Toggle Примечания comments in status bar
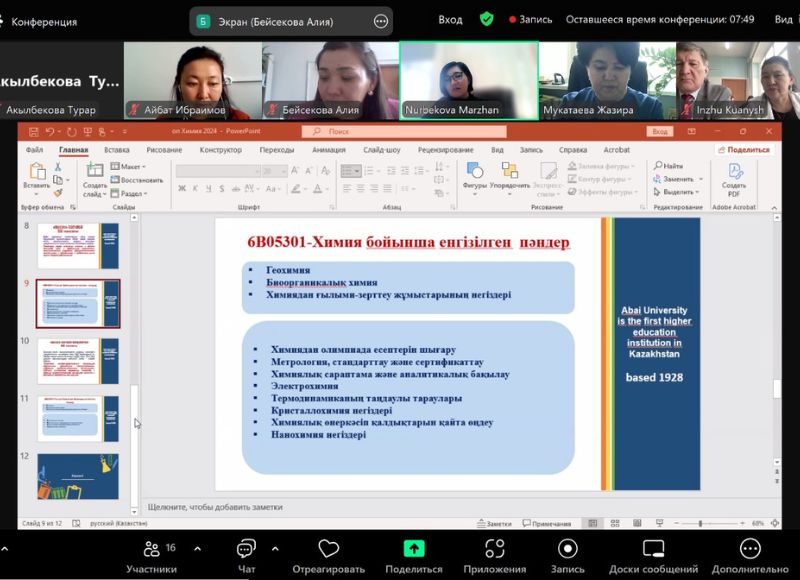Viewport: 800px width, 580px height. click(548, 524)
